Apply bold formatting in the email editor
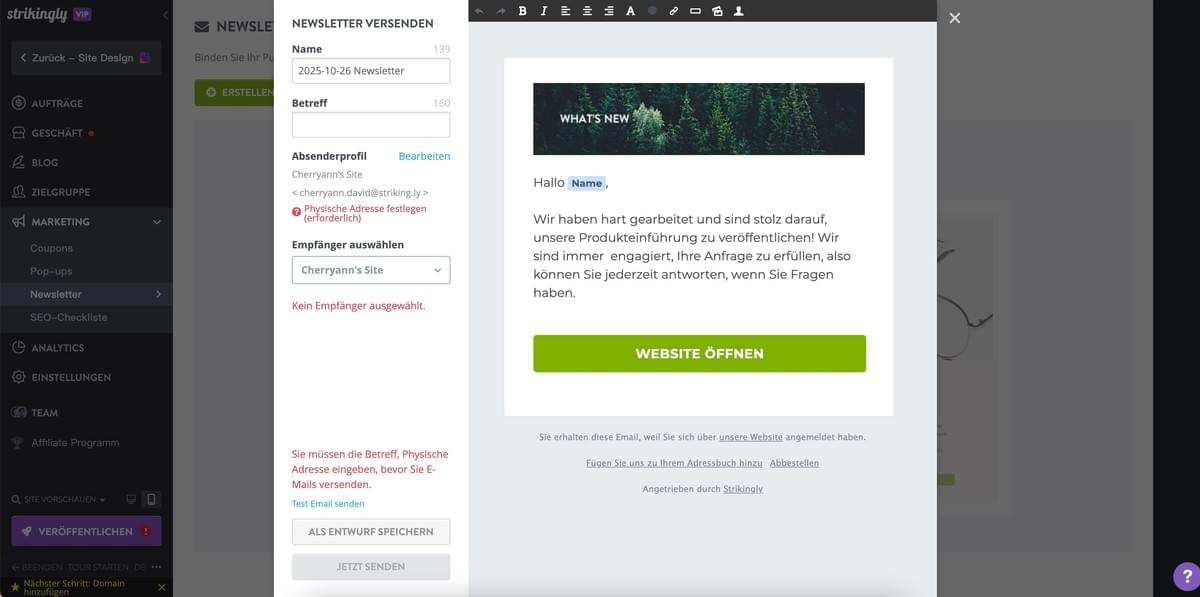Screen dimensions: 1200x597 pos(522,11)
